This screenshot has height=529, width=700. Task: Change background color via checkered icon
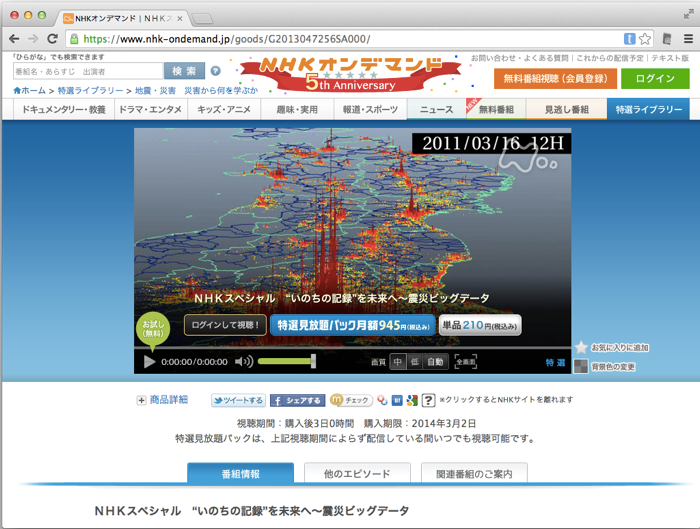point(581,366)
